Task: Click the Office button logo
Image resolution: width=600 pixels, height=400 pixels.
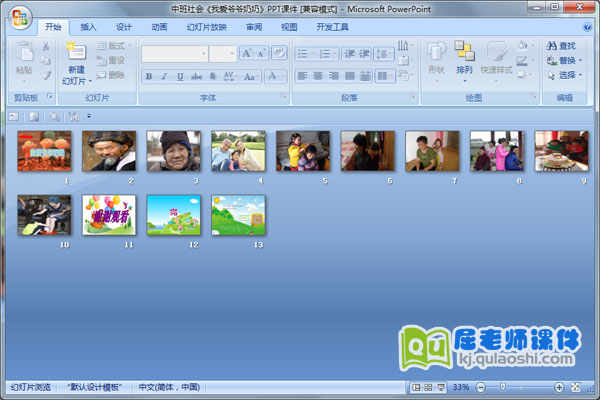Action: [21, 17]
